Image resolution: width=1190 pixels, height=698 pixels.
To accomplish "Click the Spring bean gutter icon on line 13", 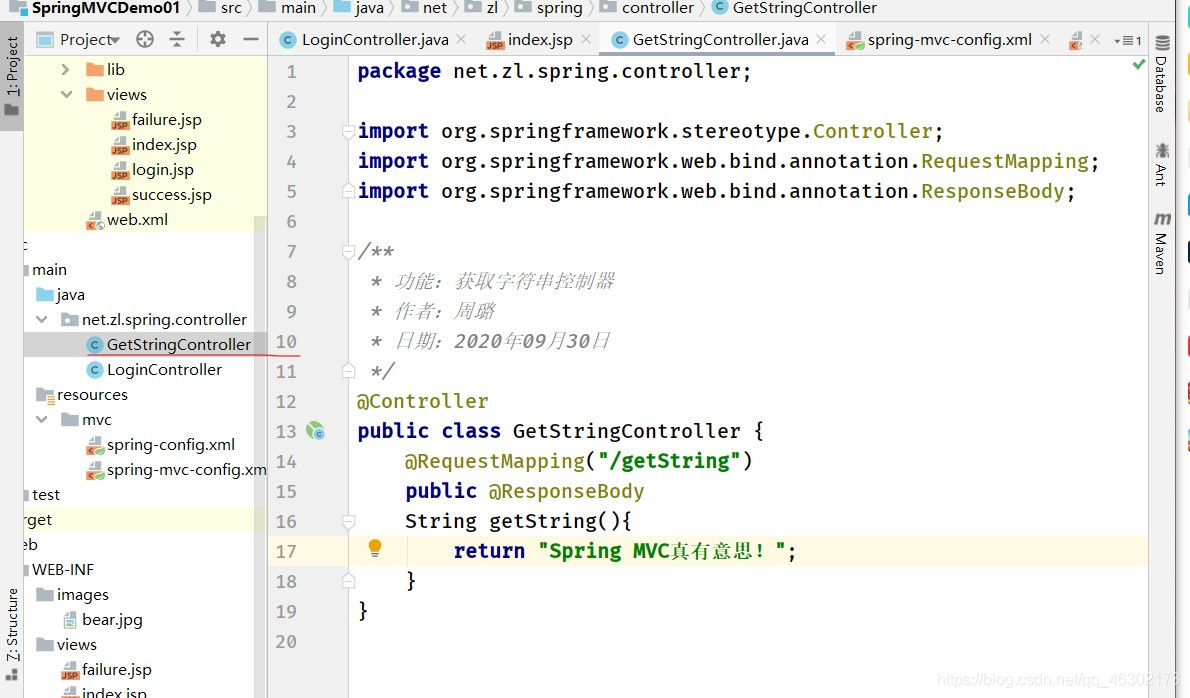I will click(x=315, y=431).
